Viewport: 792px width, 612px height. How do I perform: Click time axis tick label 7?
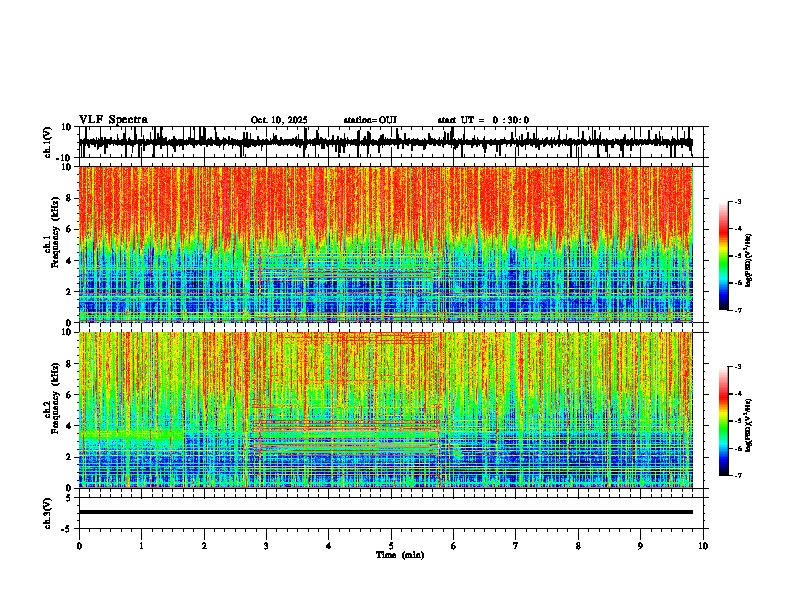click(x=516, y=546)
